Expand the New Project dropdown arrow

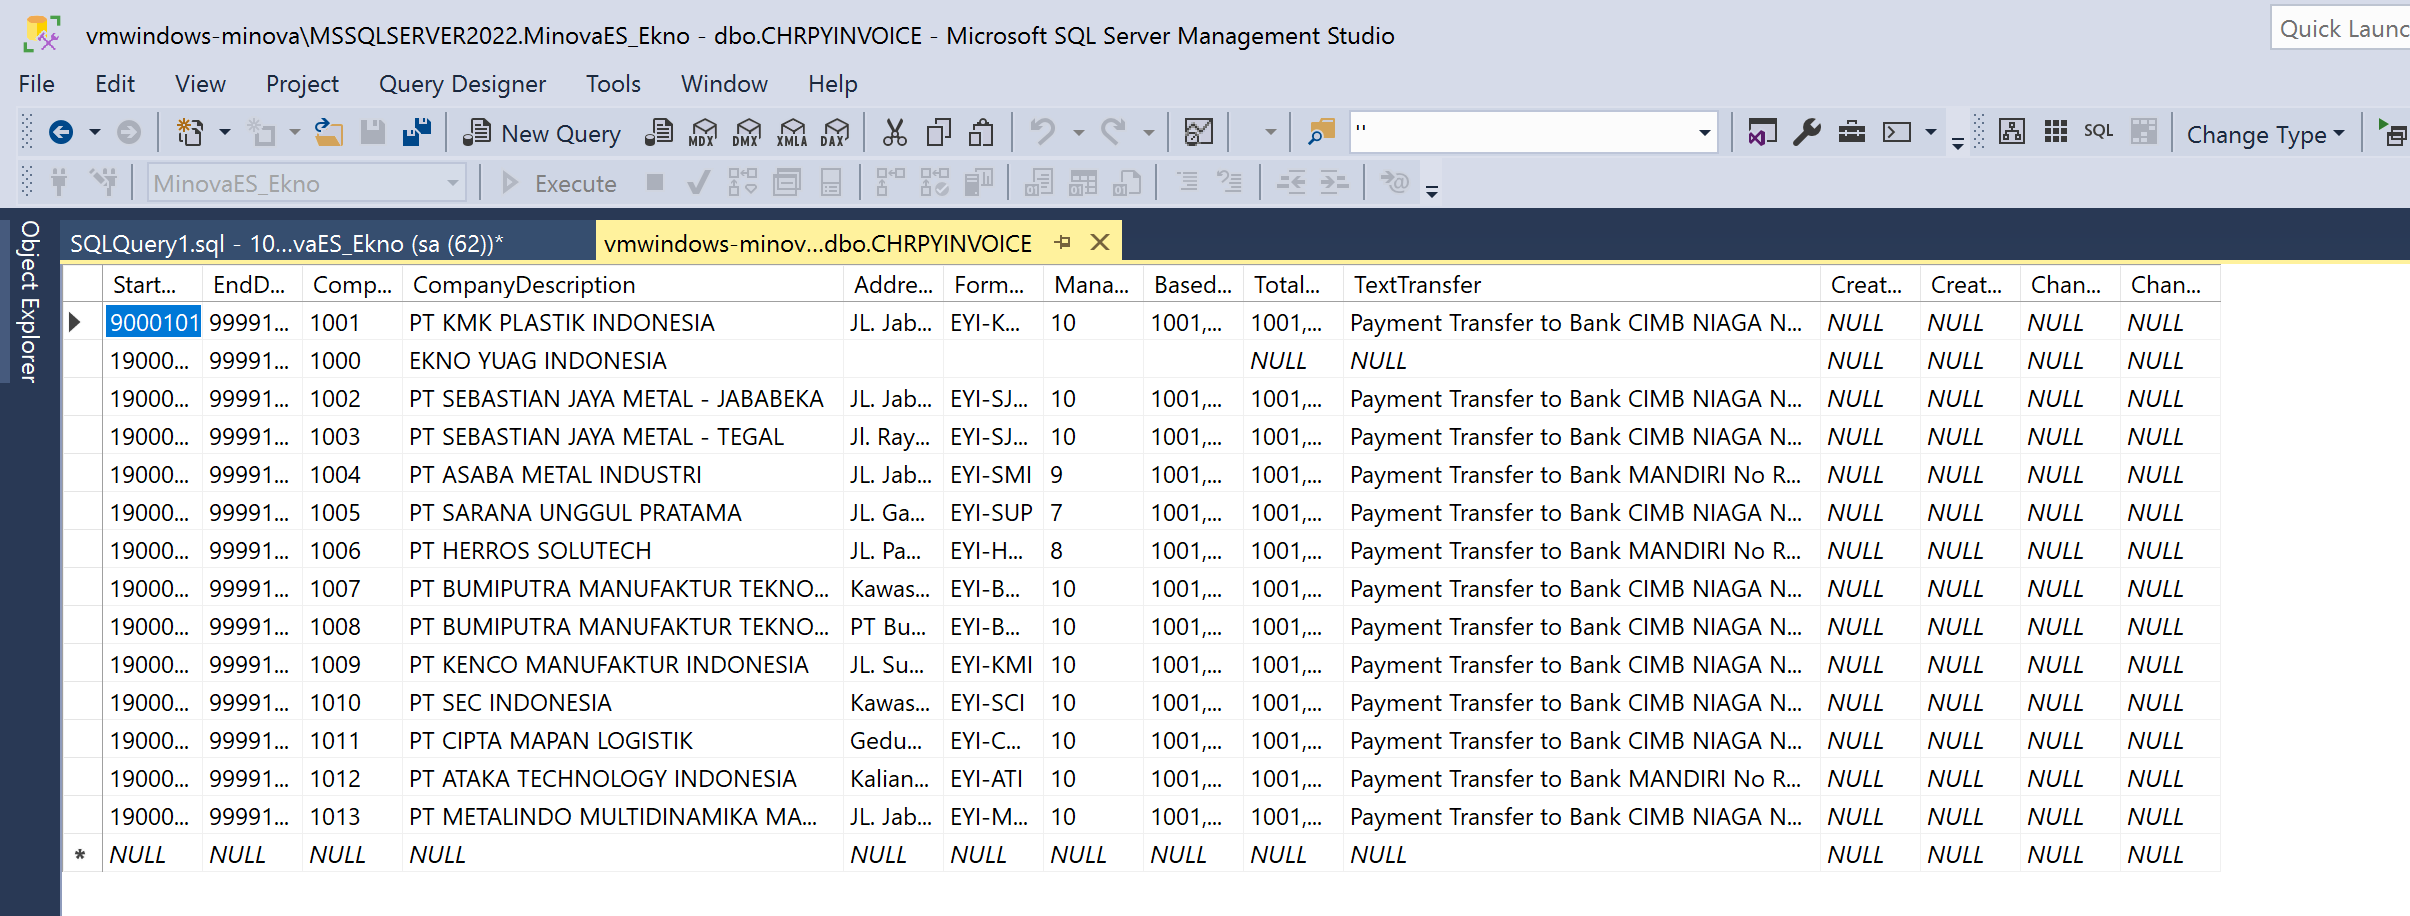click(x=225, y=132)
